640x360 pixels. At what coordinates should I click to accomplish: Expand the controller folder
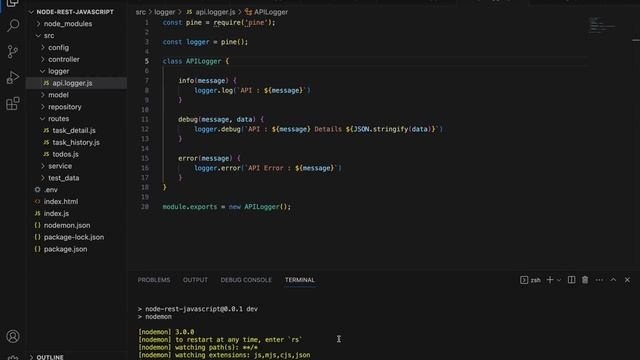point(63,59)
